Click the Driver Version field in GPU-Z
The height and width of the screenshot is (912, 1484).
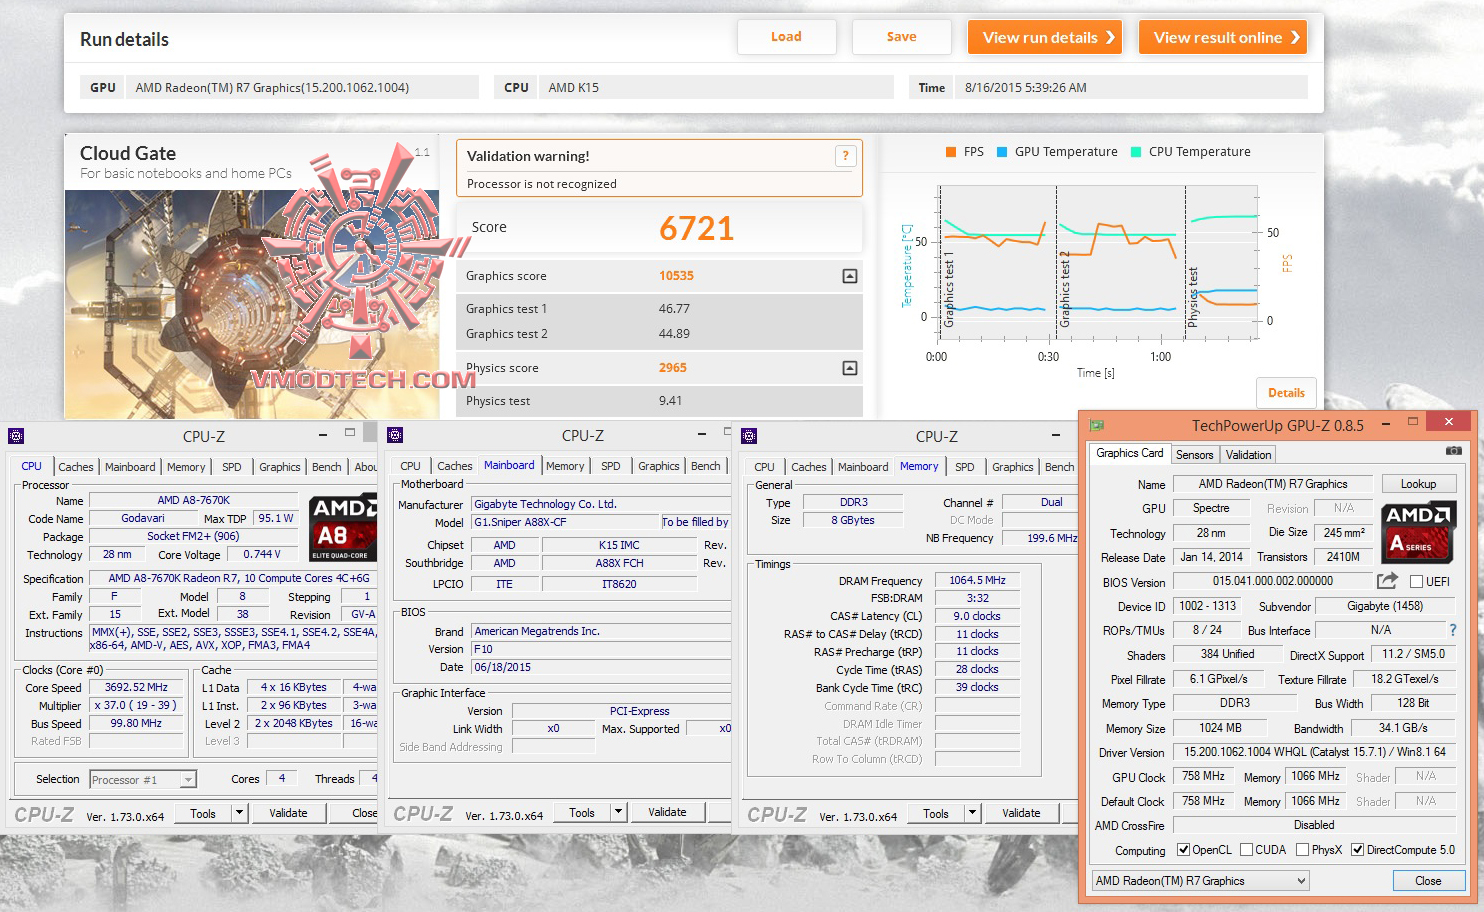click(x=1315, y=752)
